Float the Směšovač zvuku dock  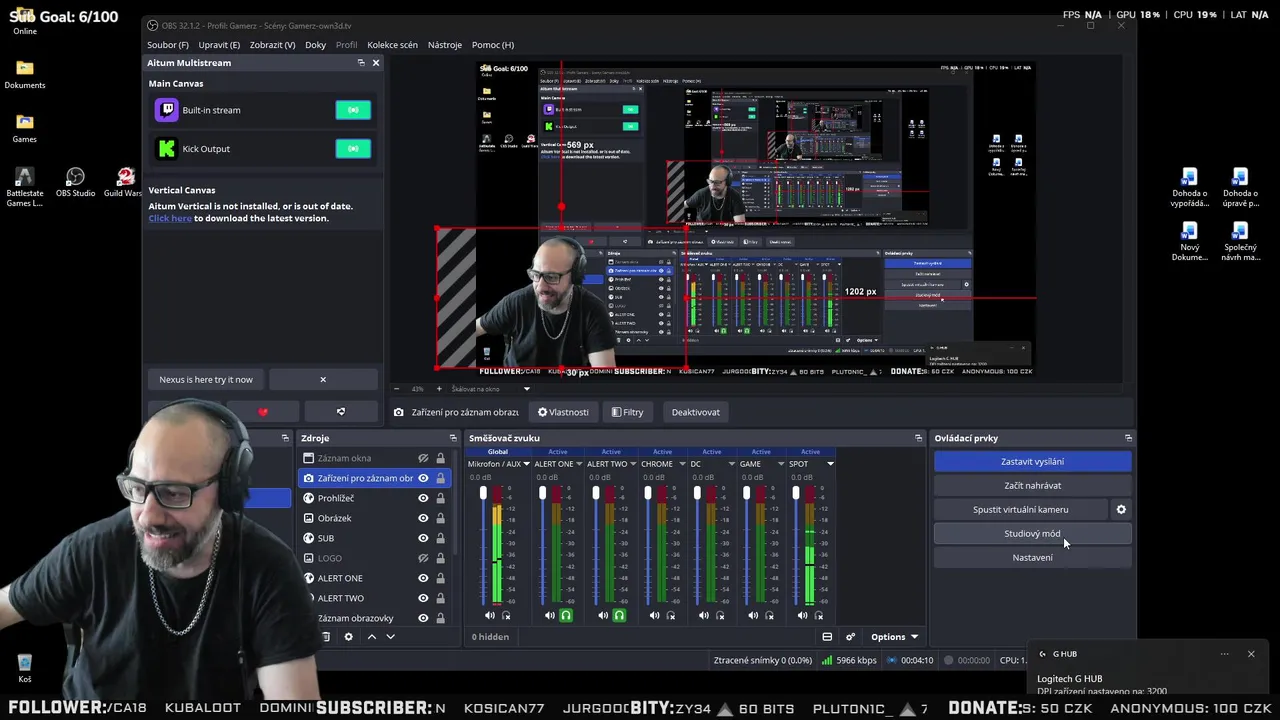tap(918, 438)
